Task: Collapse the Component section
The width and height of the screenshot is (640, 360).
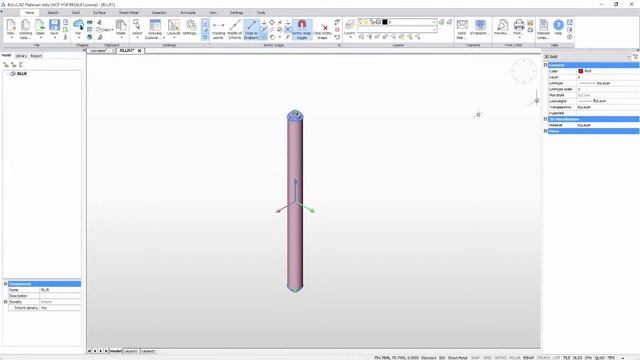Action: [x=5, y=284]
